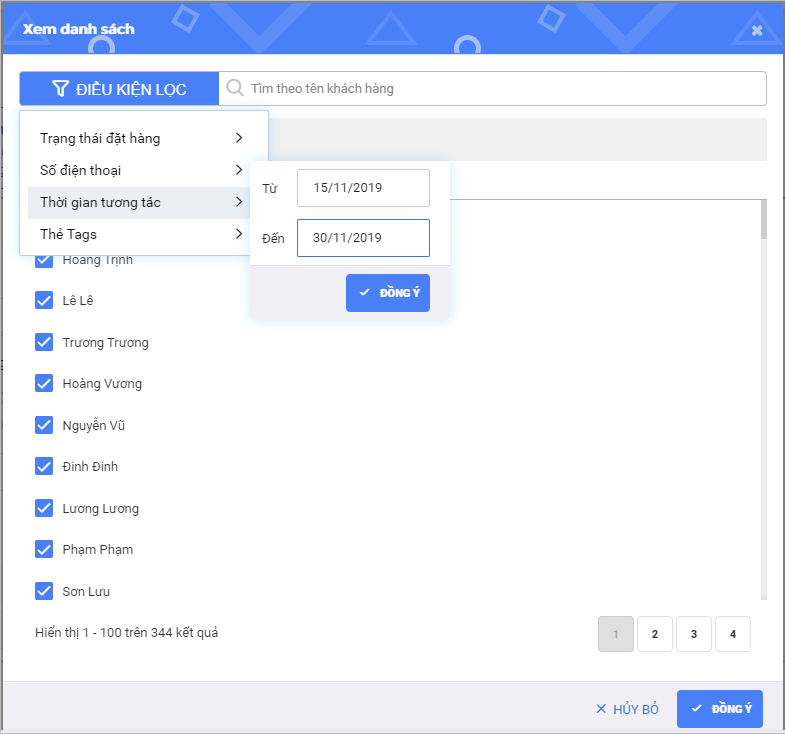Close dialog with X icon
This screenshot has width=785, height=734.
coord(757,30)
